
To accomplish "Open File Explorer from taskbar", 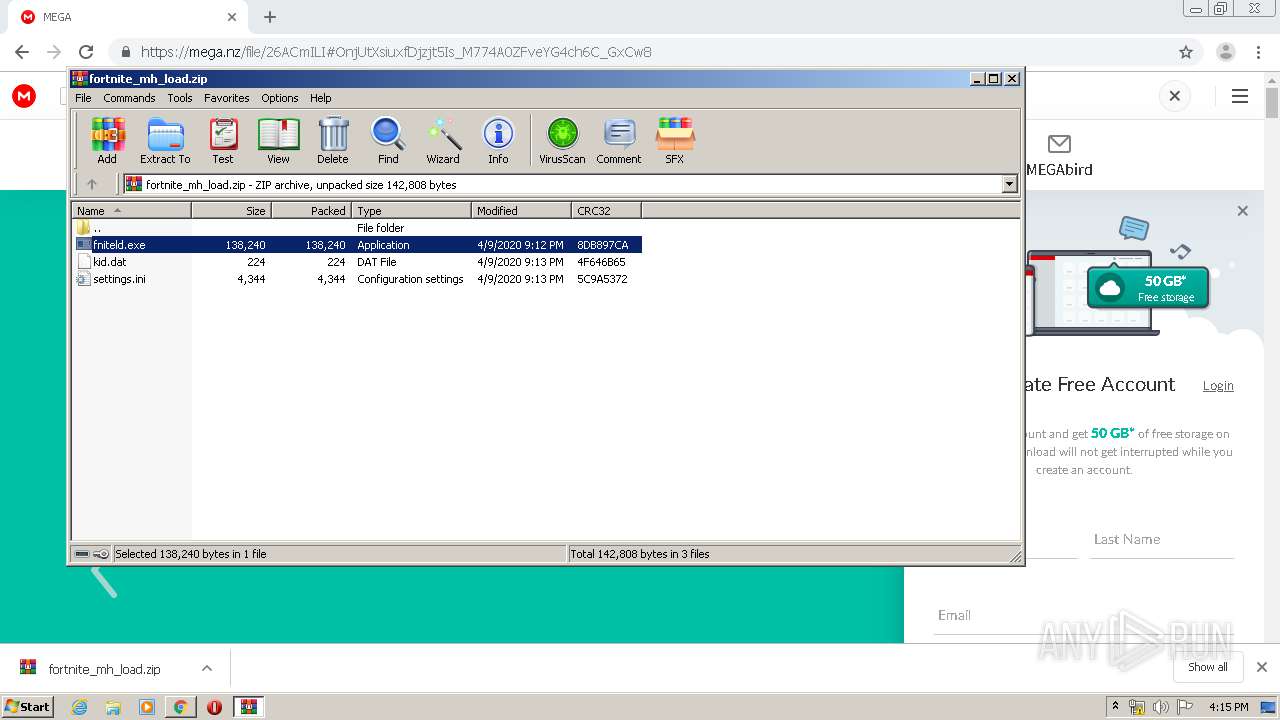I will tap(113, 706).
